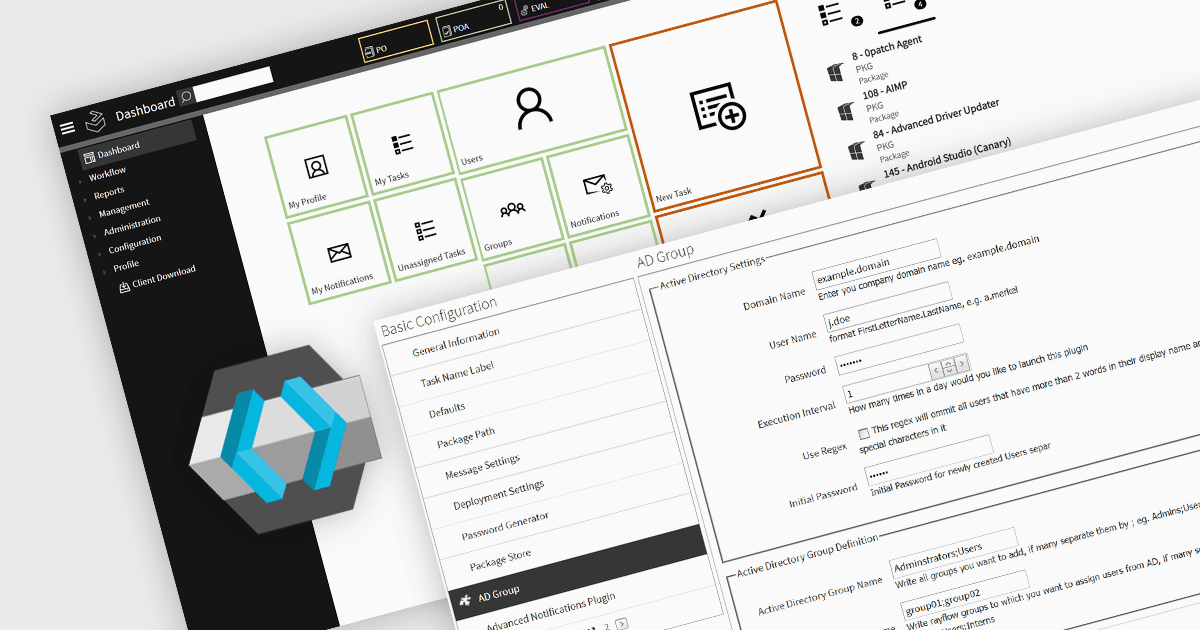Image resolution: width=1200 pixels, height=630 pixels.
Task: Click the Client Download icon in sidebar
Action: pos(124,288)
